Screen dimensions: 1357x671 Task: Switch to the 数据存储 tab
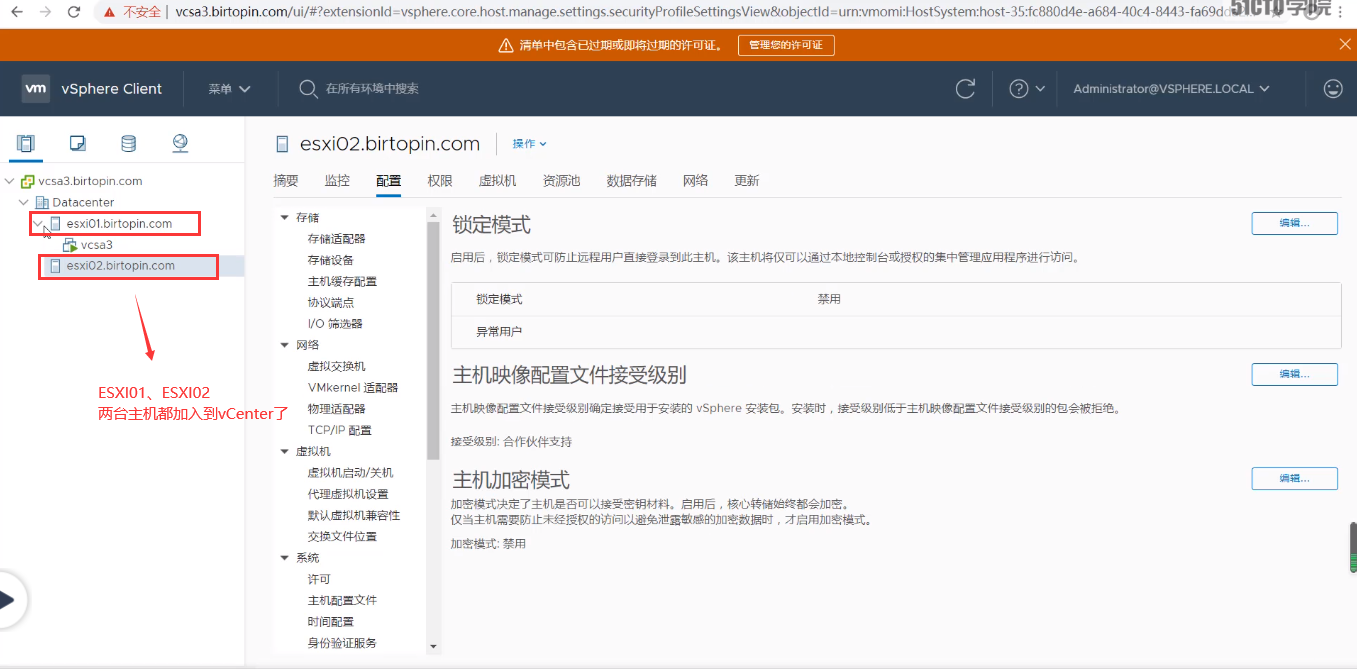[632, 181]
